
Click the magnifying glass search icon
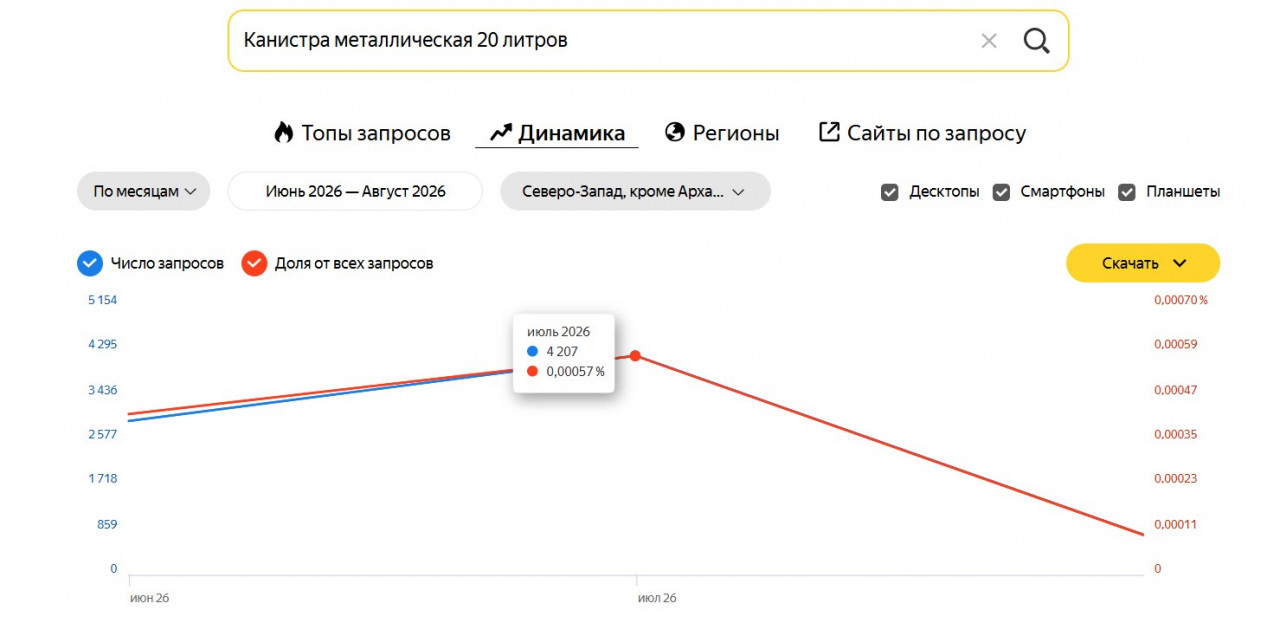tap(1036, 41)
